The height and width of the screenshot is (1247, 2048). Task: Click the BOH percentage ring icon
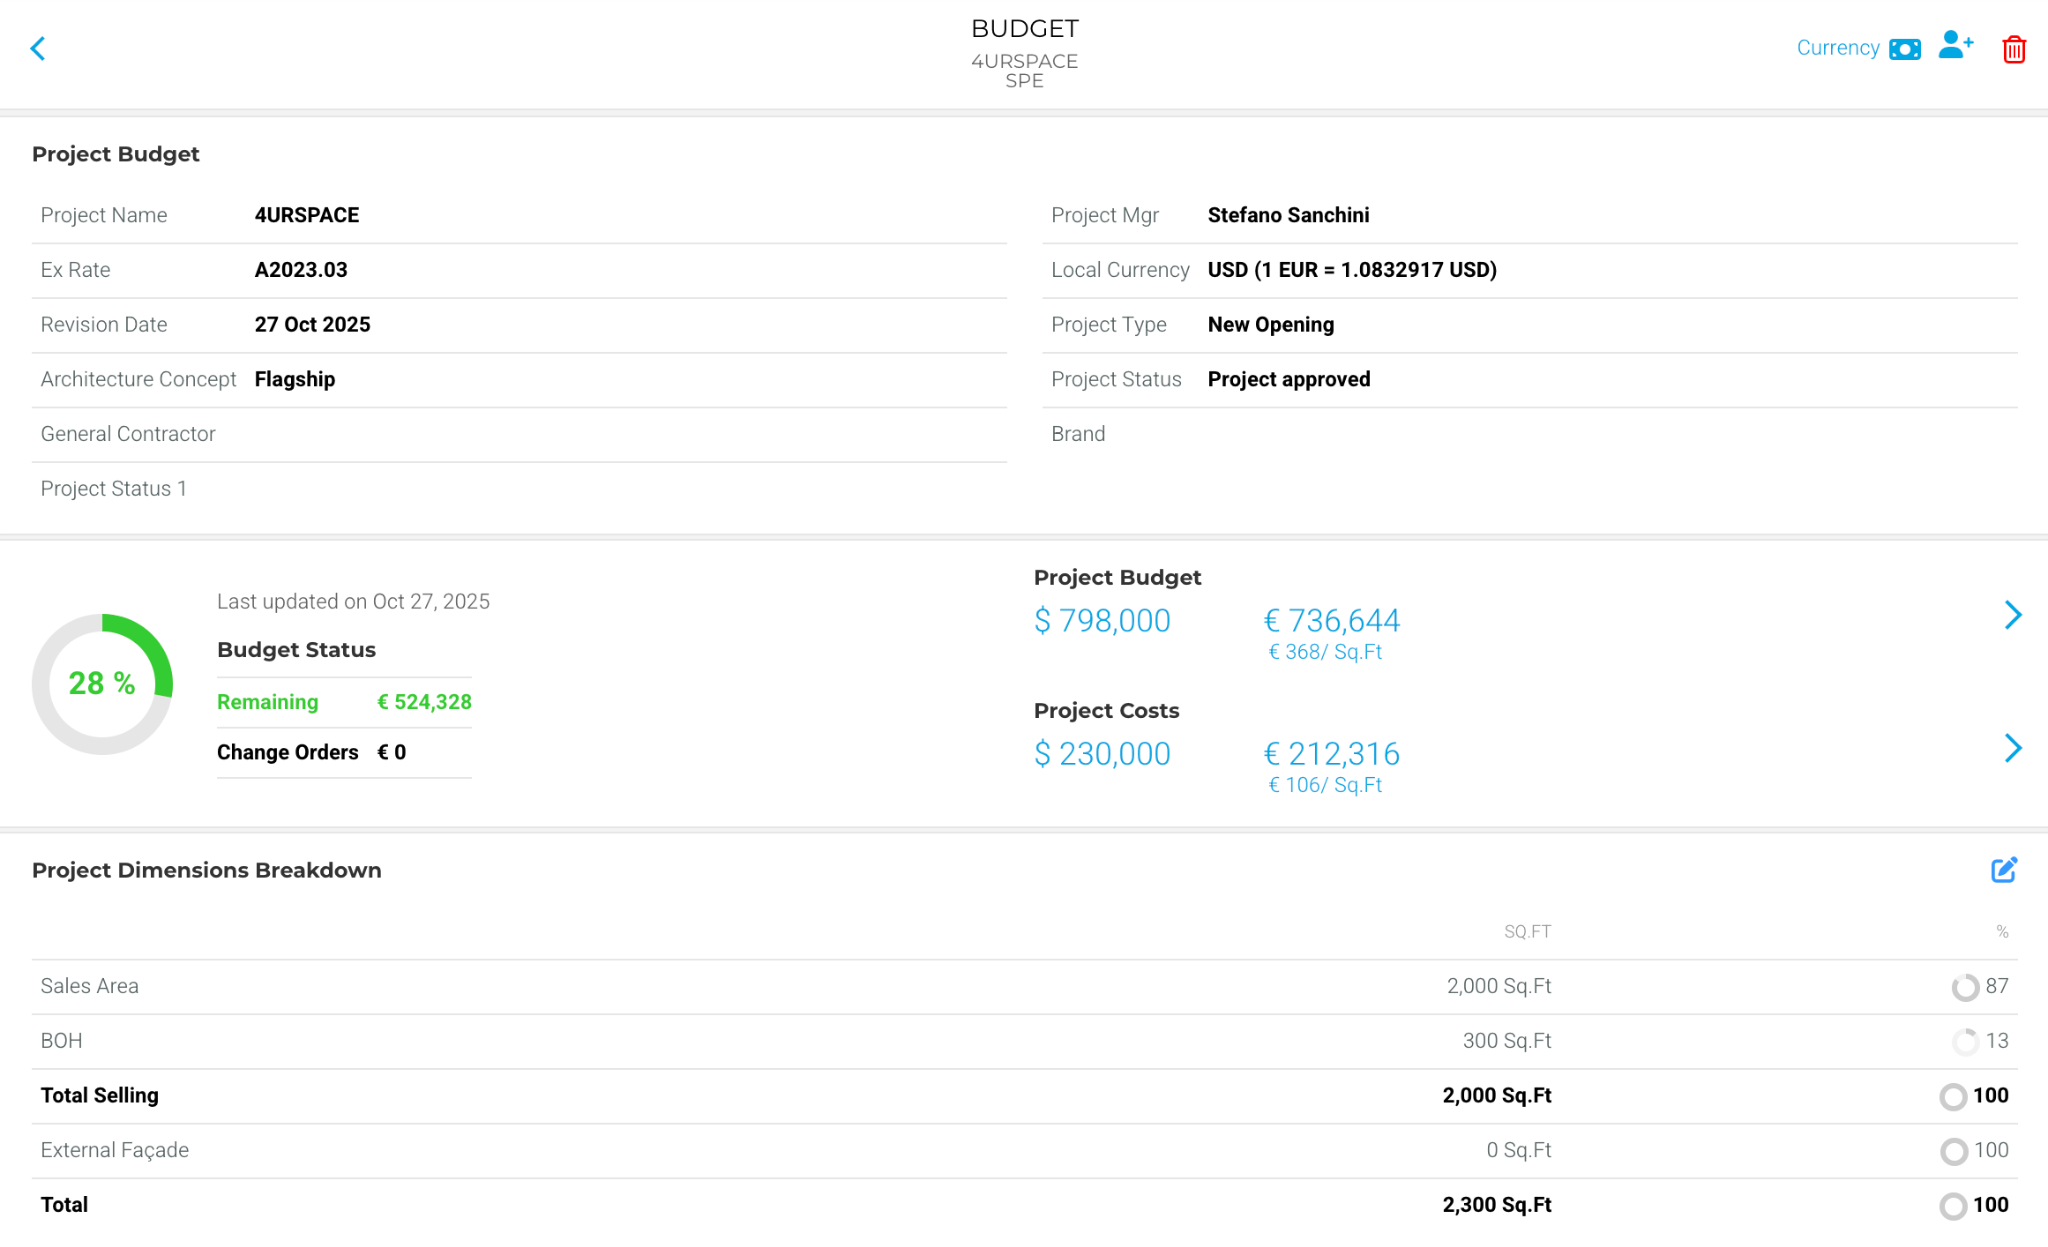point(1964,1042)
